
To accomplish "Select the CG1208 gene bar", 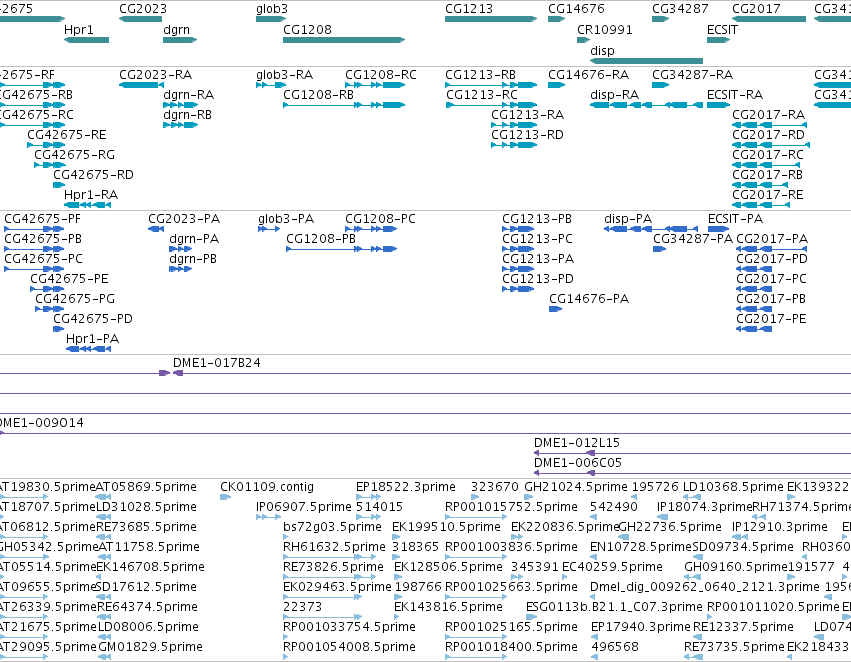I will 344,40.
